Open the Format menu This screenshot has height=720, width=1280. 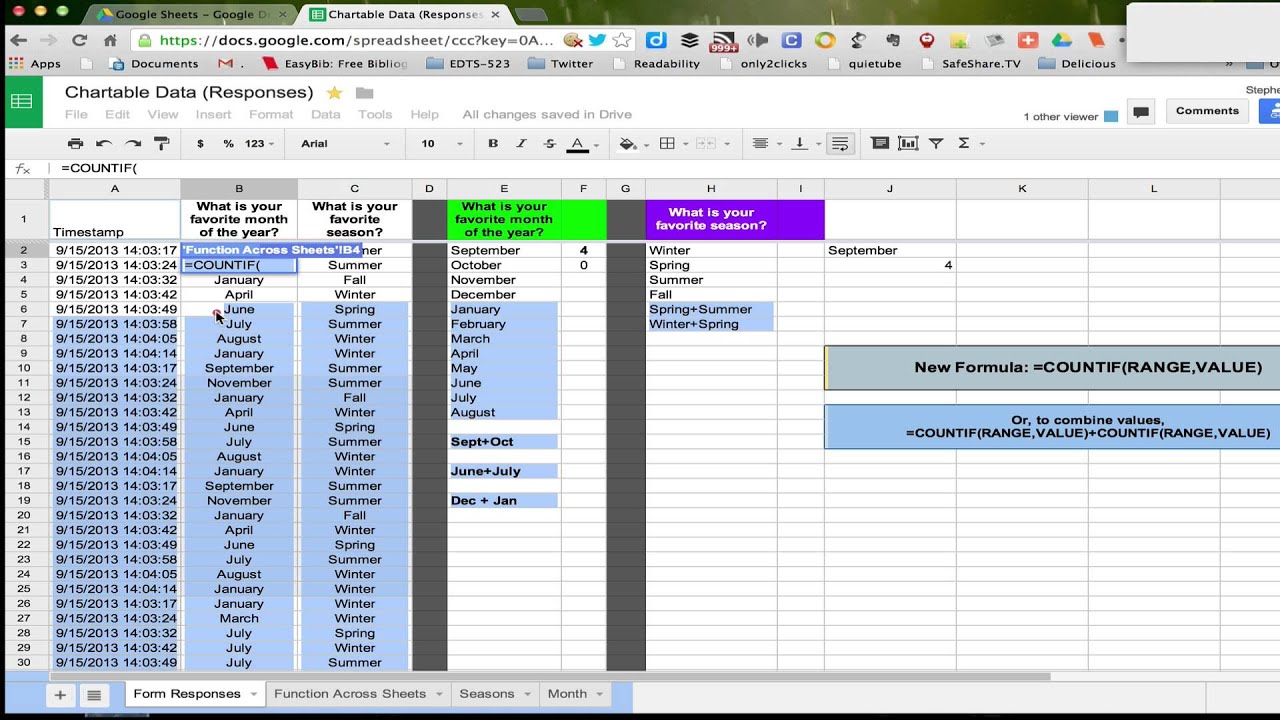(x=271, y=115)
